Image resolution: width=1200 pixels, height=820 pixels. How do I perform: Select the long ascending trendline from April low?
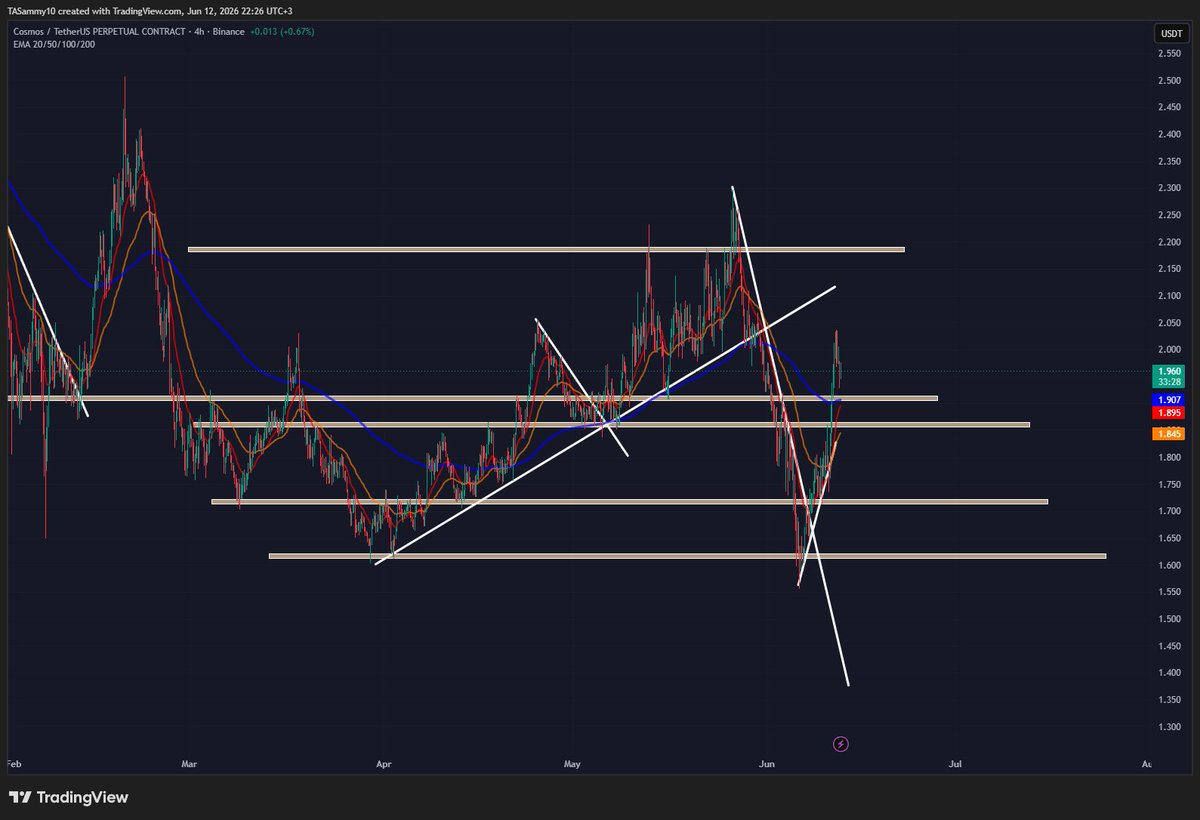coord(605,426)
